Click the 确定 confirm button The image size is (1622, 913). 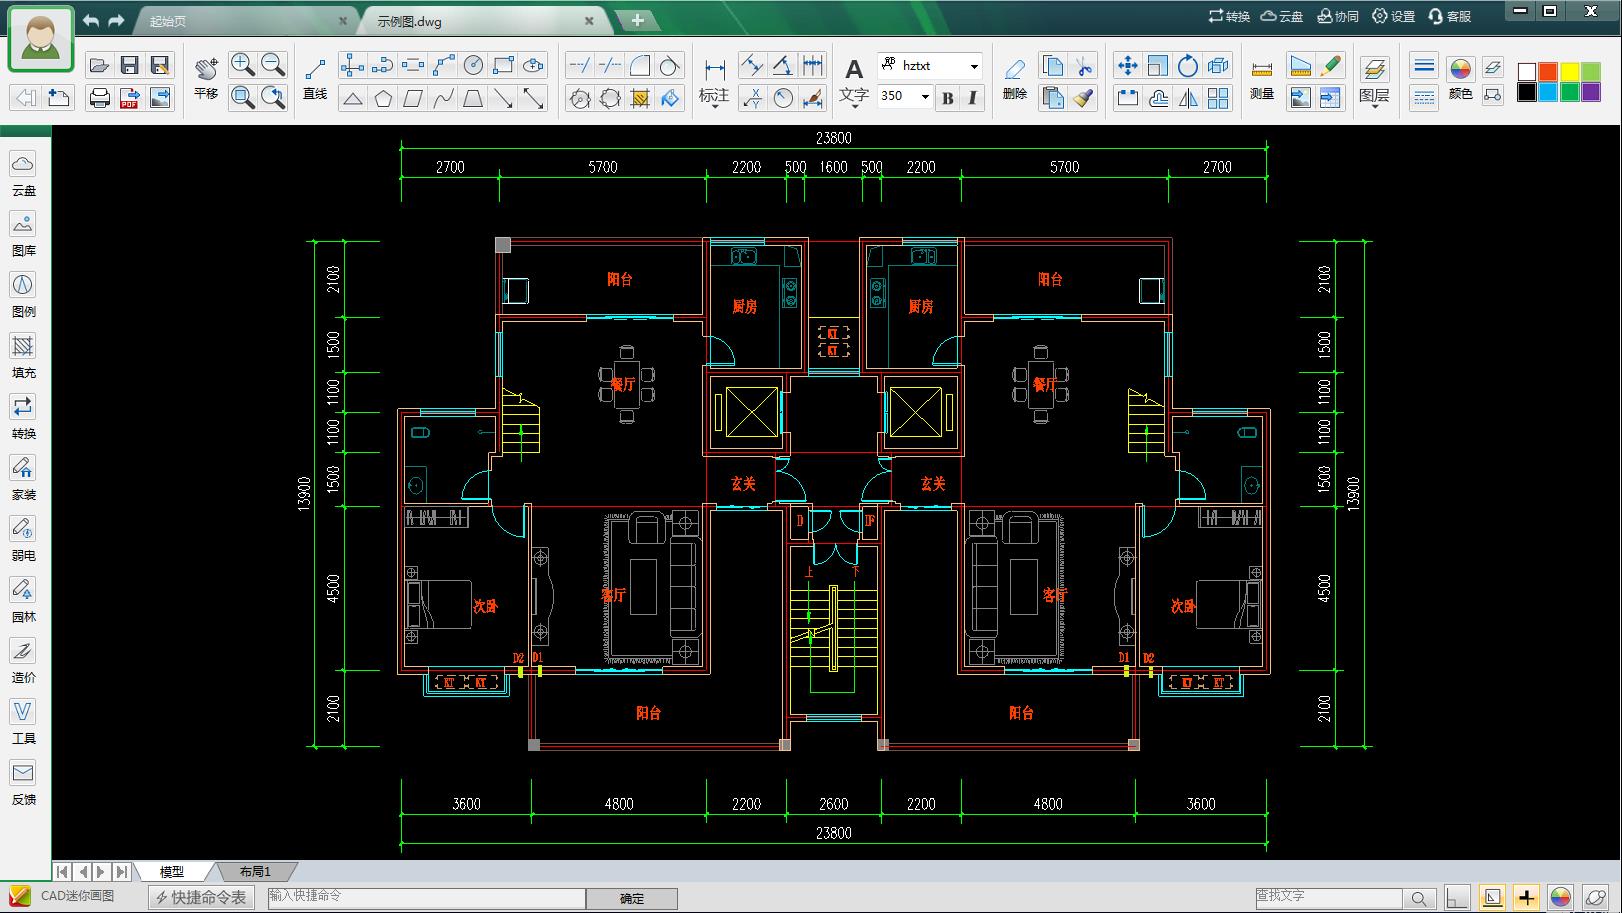click(x=631, y=898)
